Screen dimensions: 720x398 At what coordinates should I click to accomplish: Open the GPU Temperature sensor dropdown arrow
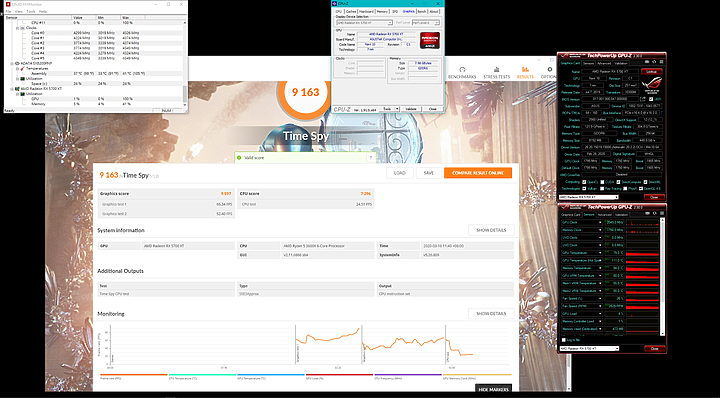[x=600, y=253]
